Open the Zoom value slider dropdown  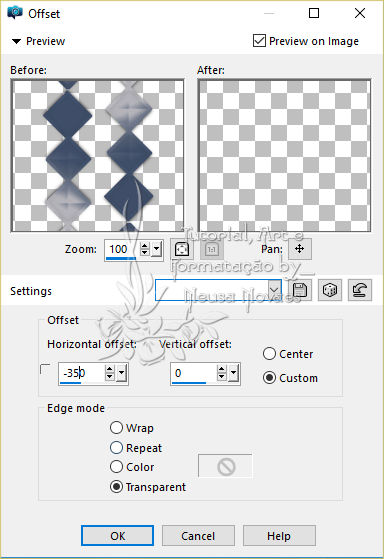[x=157, y=249]
